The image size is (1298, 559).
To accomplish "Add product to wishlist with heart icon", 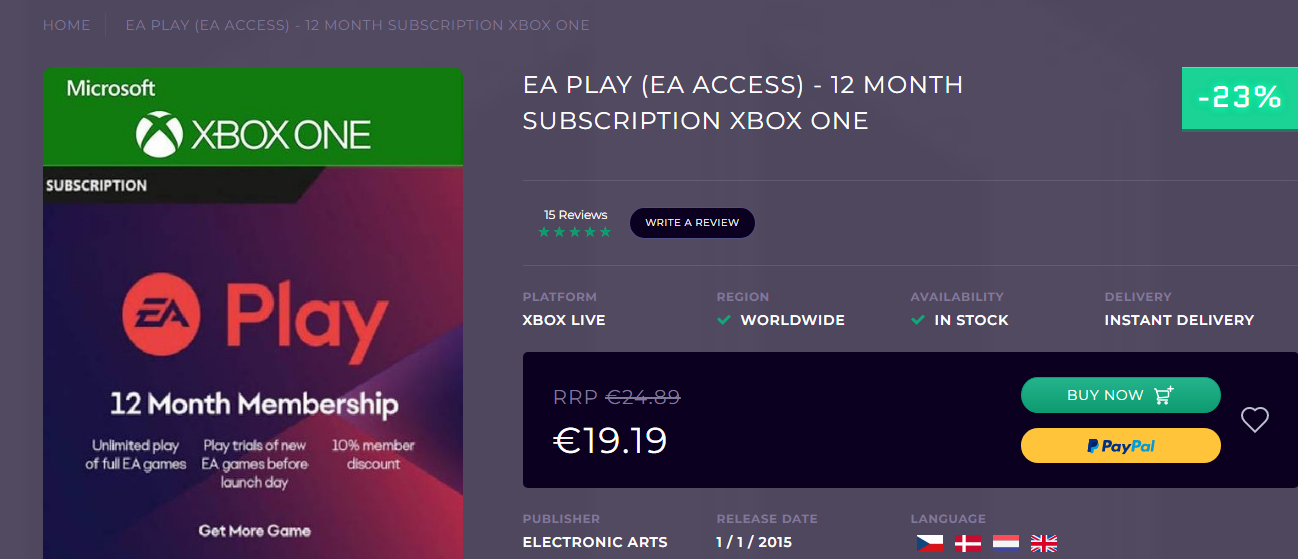I will coord(1254,420).
